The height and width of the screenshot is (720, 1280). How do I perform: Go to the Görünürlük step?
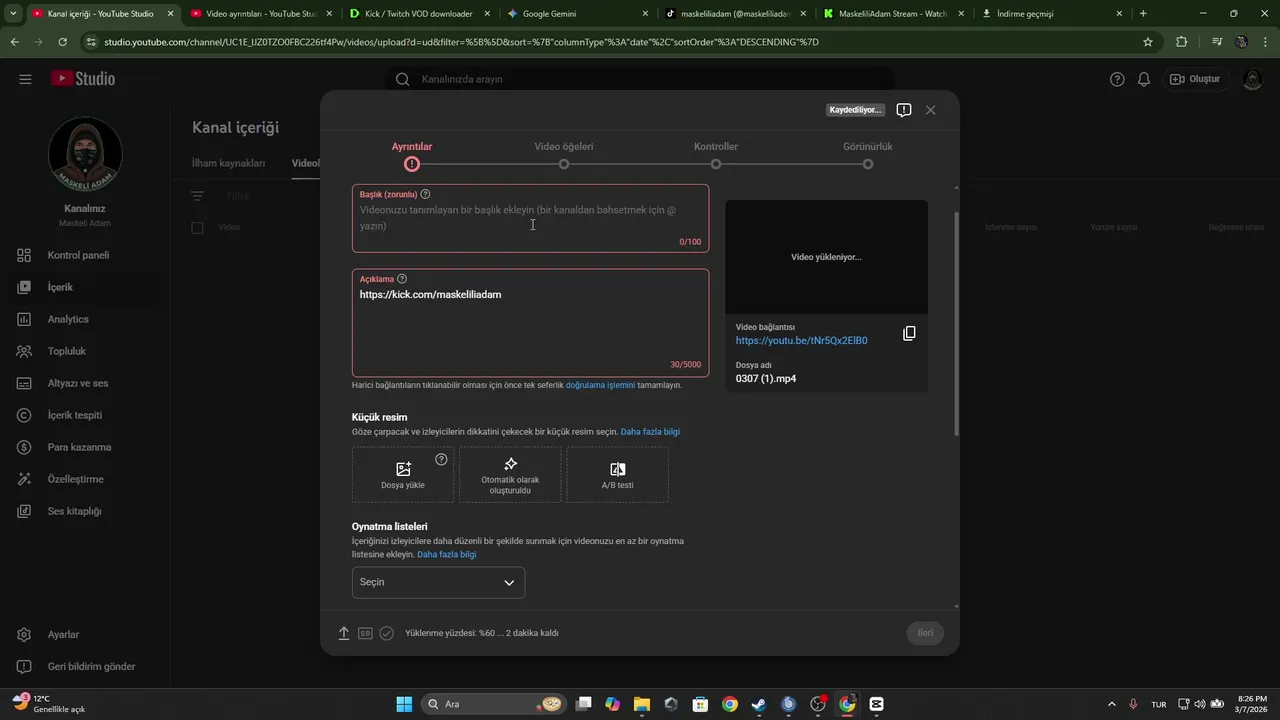point(868,155)
